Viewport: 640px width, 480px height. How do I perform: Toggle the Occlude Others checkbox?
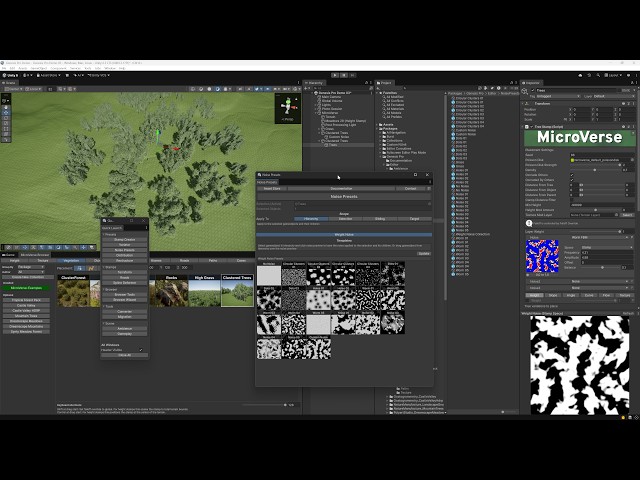(x=572, y=175)
